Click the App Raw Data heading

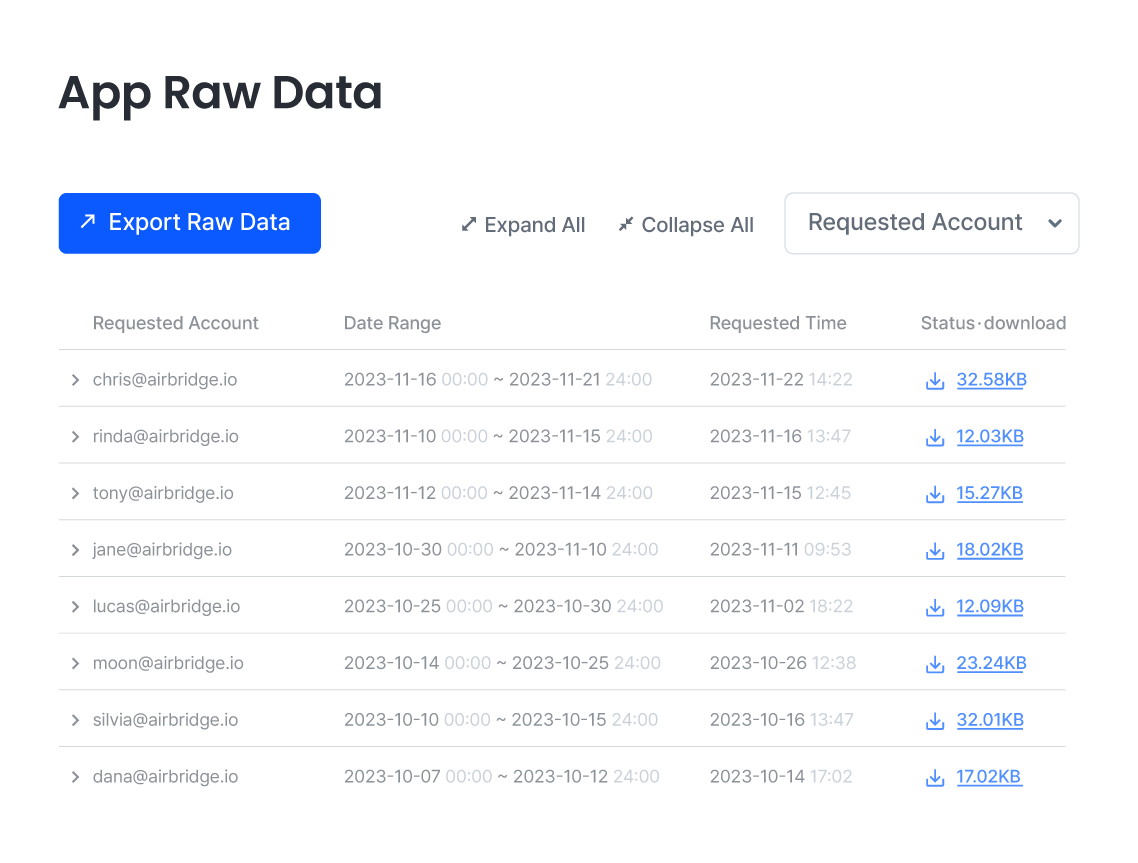(221, 94)
